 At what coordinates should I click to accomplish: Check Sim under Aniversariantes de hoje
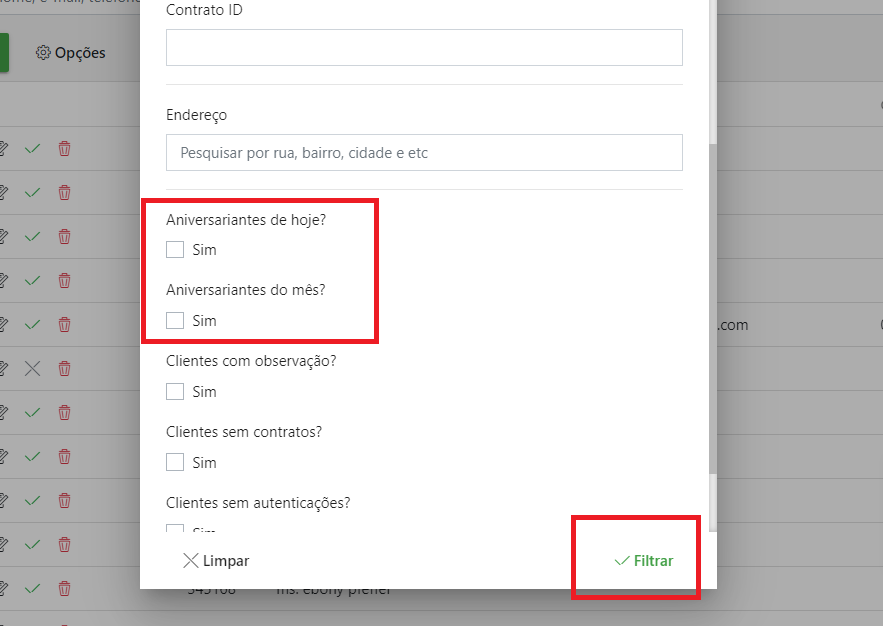coord(175,249)
